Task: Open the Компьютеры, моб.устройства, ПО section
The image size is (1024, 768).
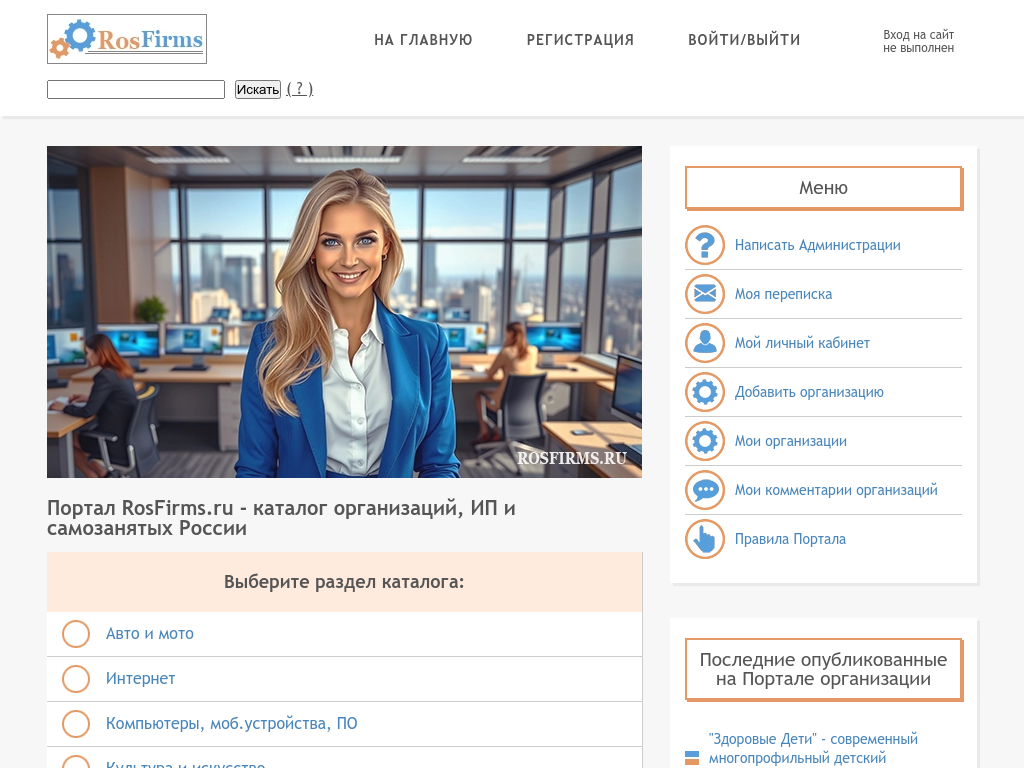Action: [x=232, y=724]
